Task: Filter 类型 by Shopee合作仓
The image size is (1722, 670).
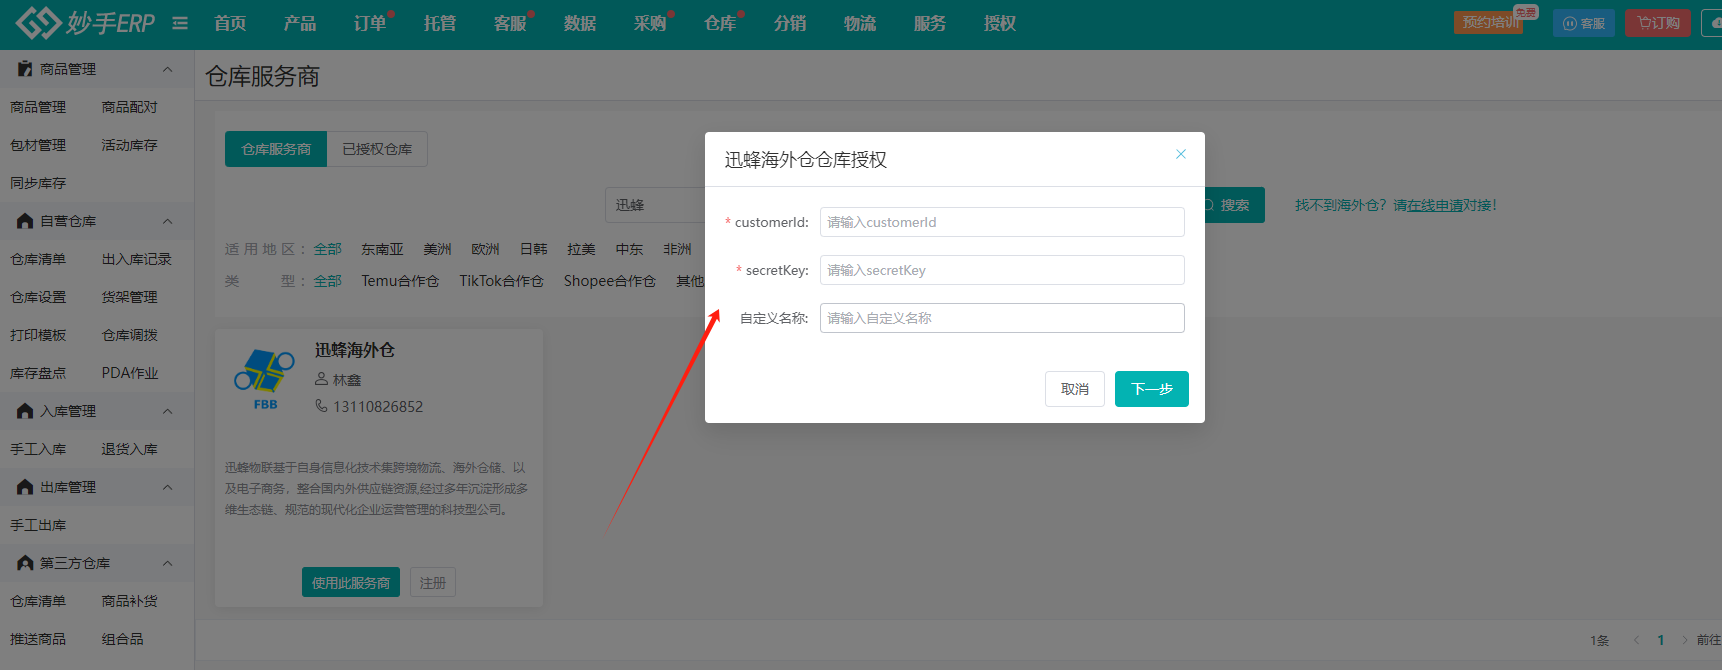Action: 609,281
